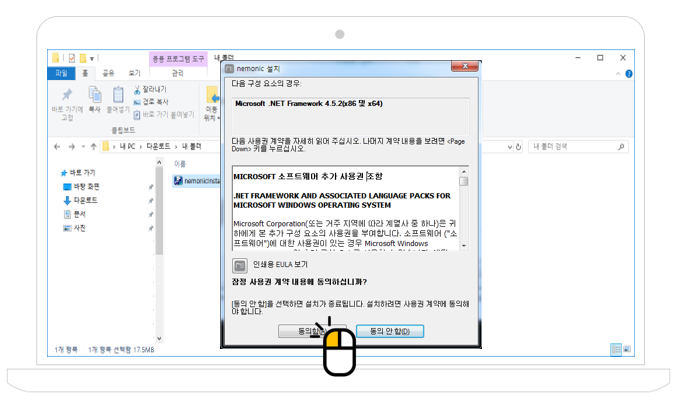Open the quick access toolbar dropdown arrow

(x=92, y=58)
